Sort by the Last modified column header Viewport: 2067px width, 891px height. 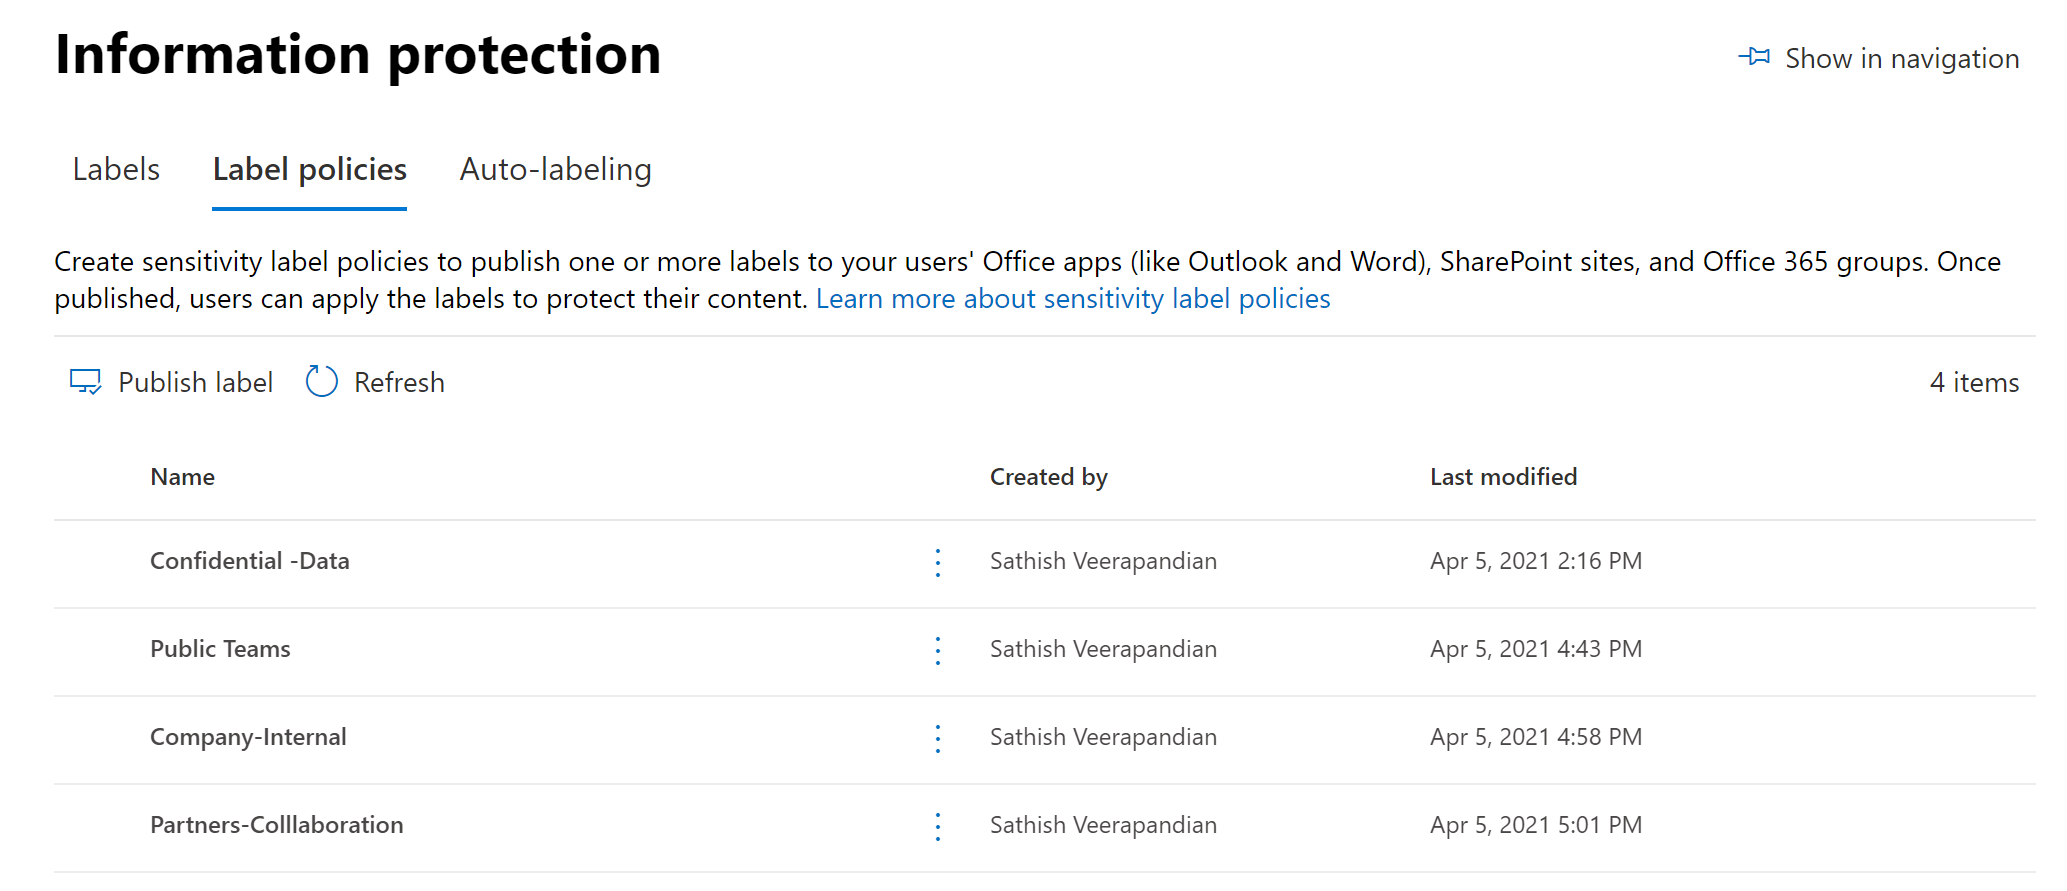tap(1502, 477)
